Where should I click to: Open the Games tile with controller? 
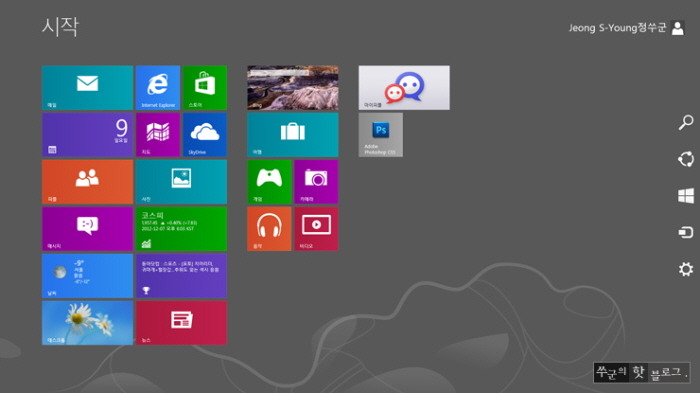(269, 182)
